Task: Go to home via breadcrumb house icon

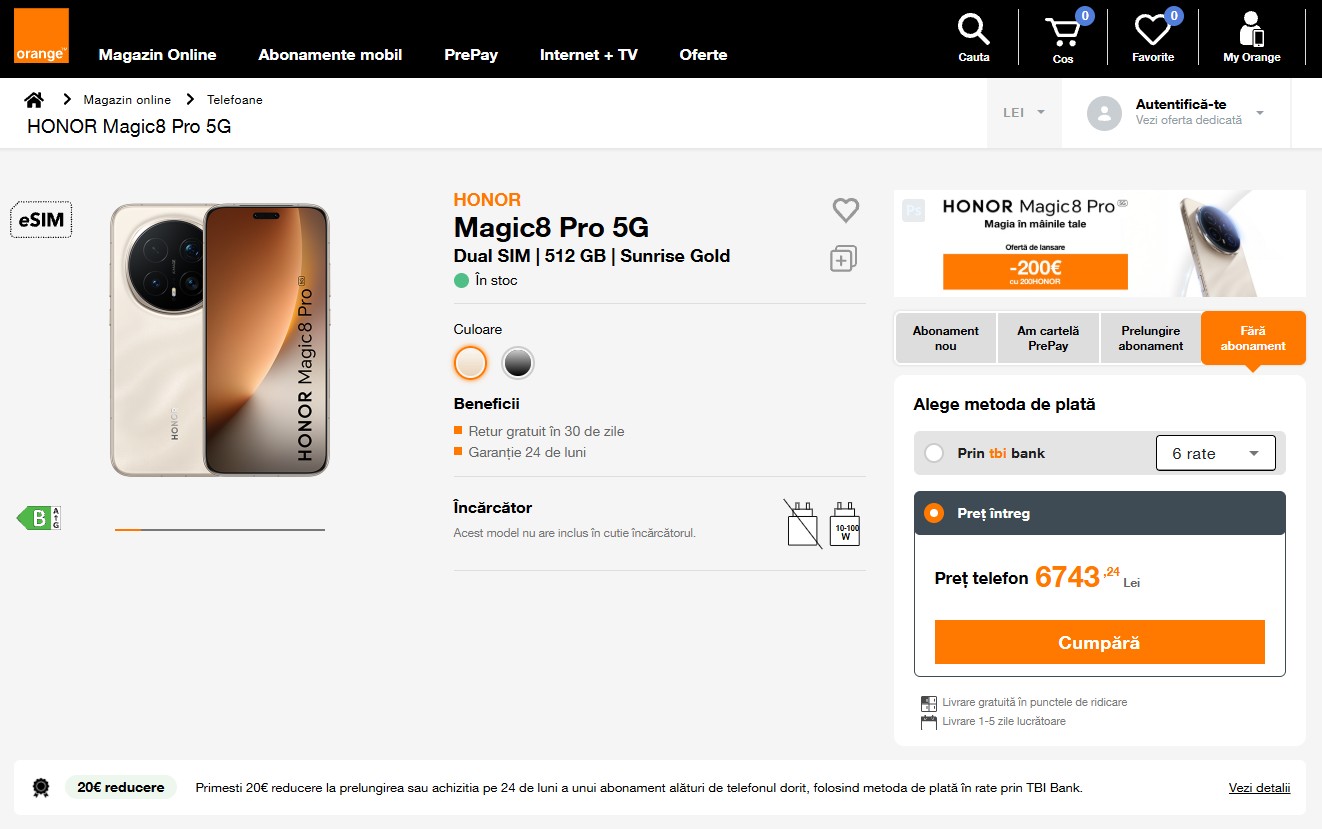Action: coord(34,100)
